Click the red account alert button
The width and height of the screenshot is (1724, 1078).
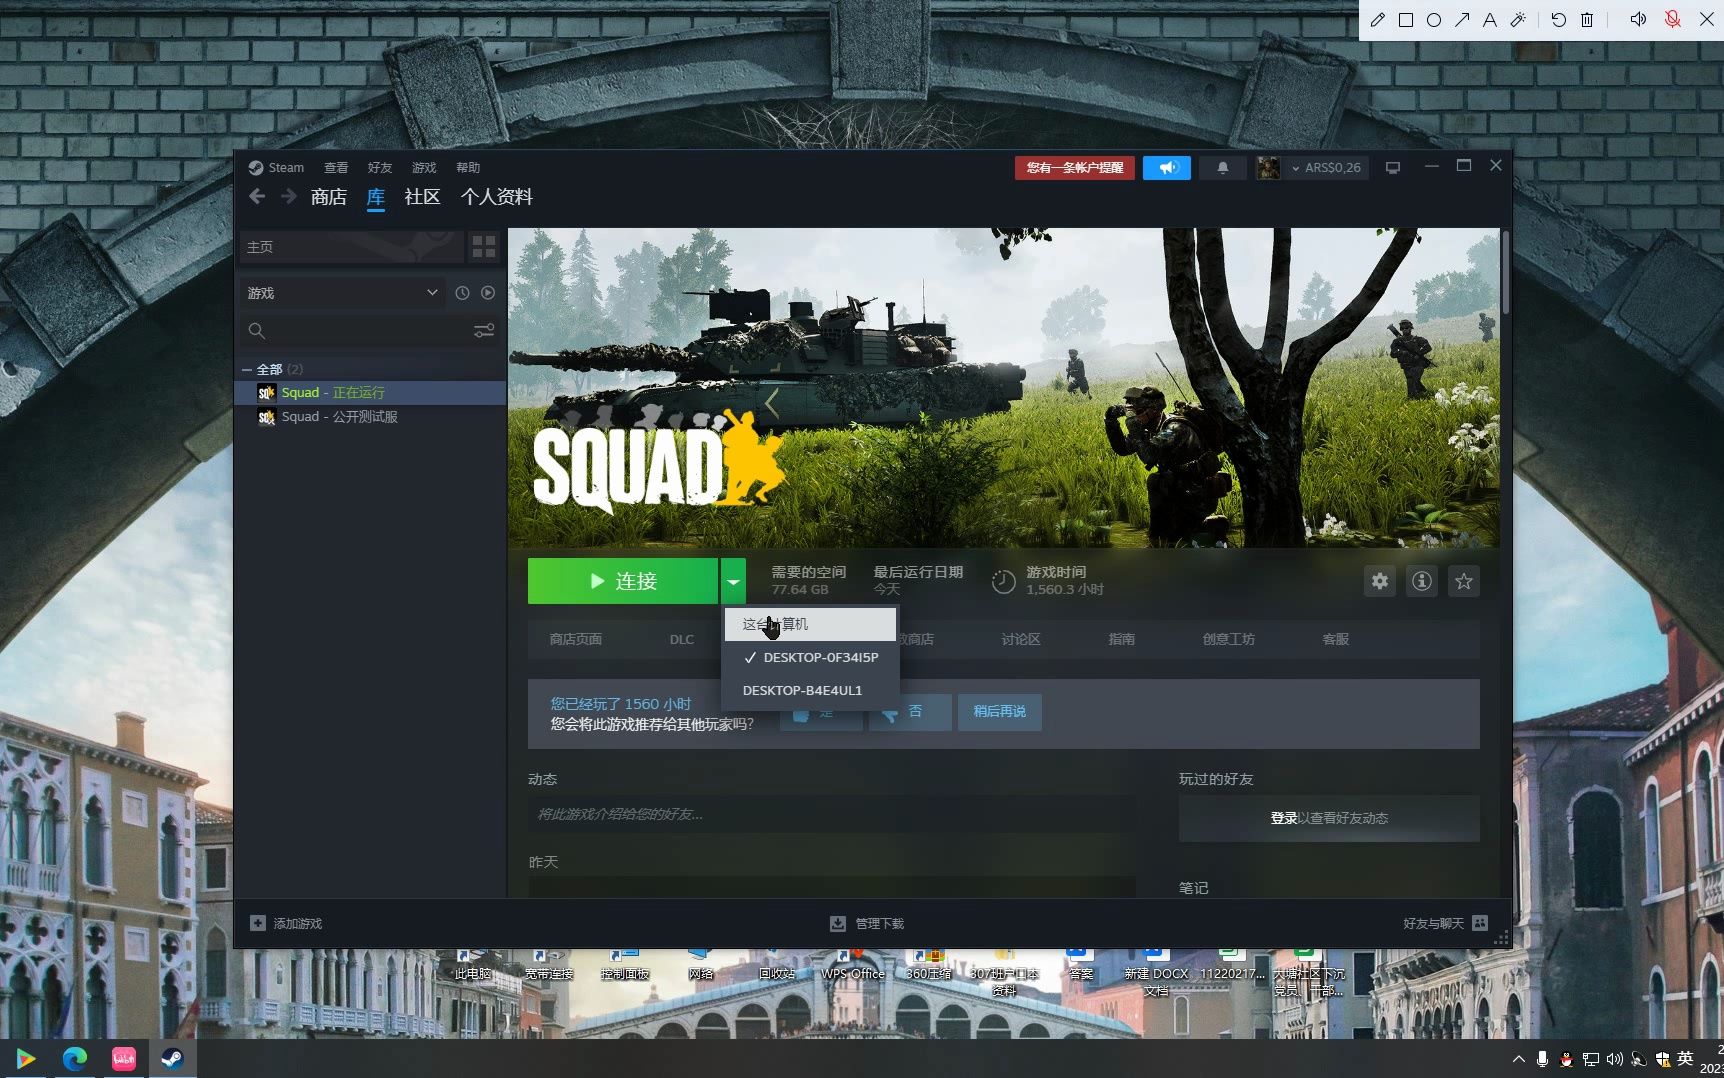tap(1075, 168)
